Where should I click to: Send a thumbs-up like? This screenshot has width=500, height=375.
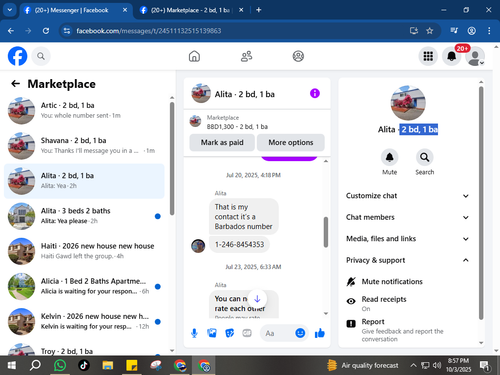point(320,333)
